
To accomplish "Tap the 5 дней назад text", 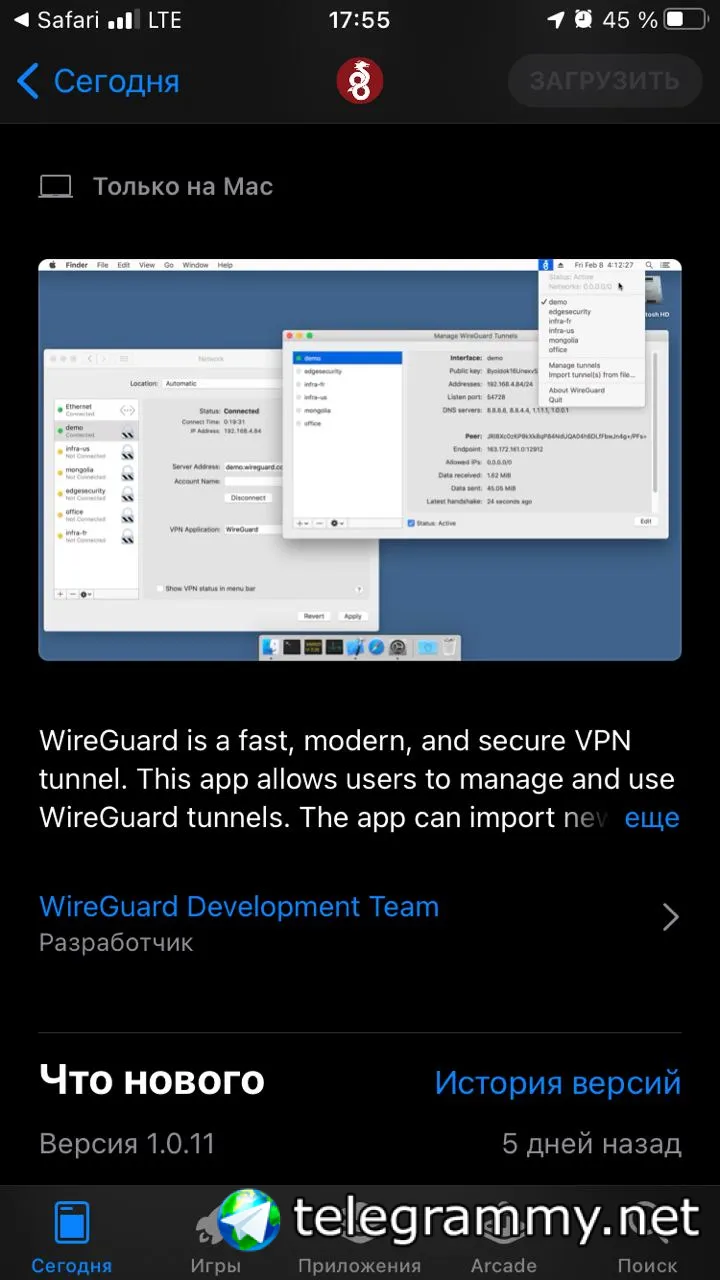I will tap(592, 1144).
